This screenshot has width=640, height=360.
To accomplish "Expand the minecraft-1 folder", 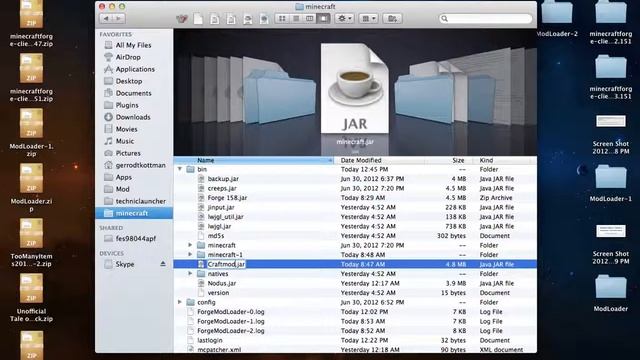I will 190,255.
